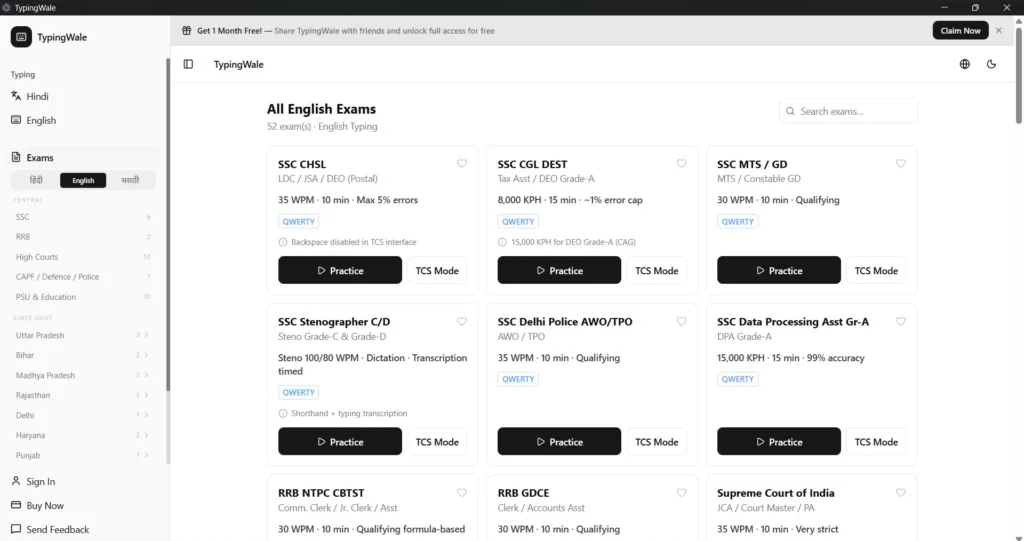Open TCS Mode for SSC CGL DEST

click(656, 270)
